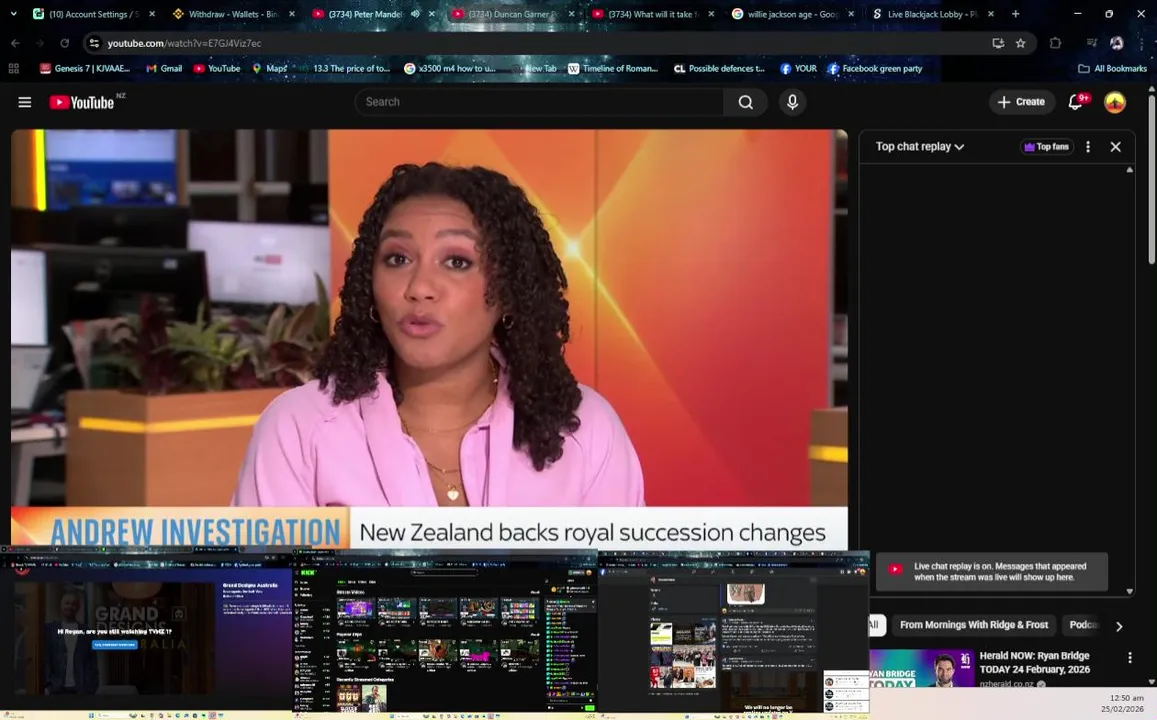Screen dimensions: 1157x720
Task: Mute the Peter Mandel tab audio icon
Action: click(415, 13)
